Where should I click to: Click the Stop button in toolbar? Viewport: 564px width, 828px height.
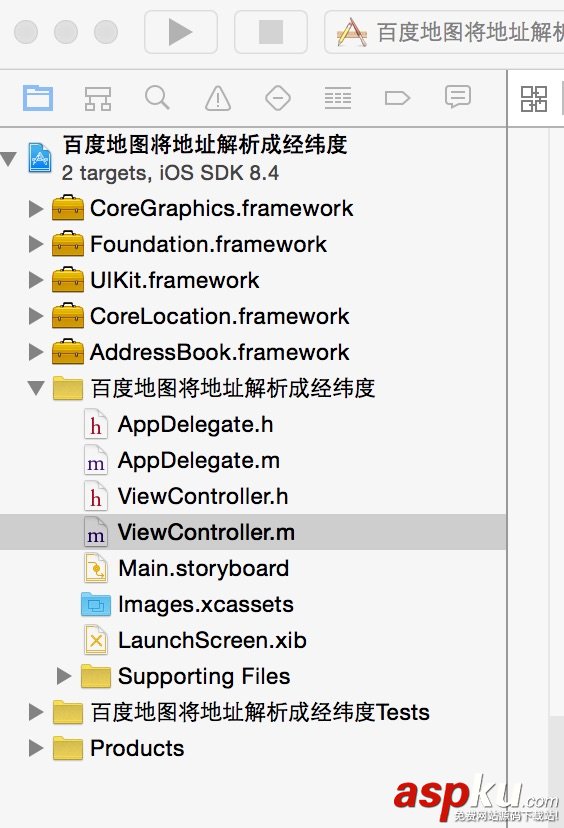[x=271, y=32]
